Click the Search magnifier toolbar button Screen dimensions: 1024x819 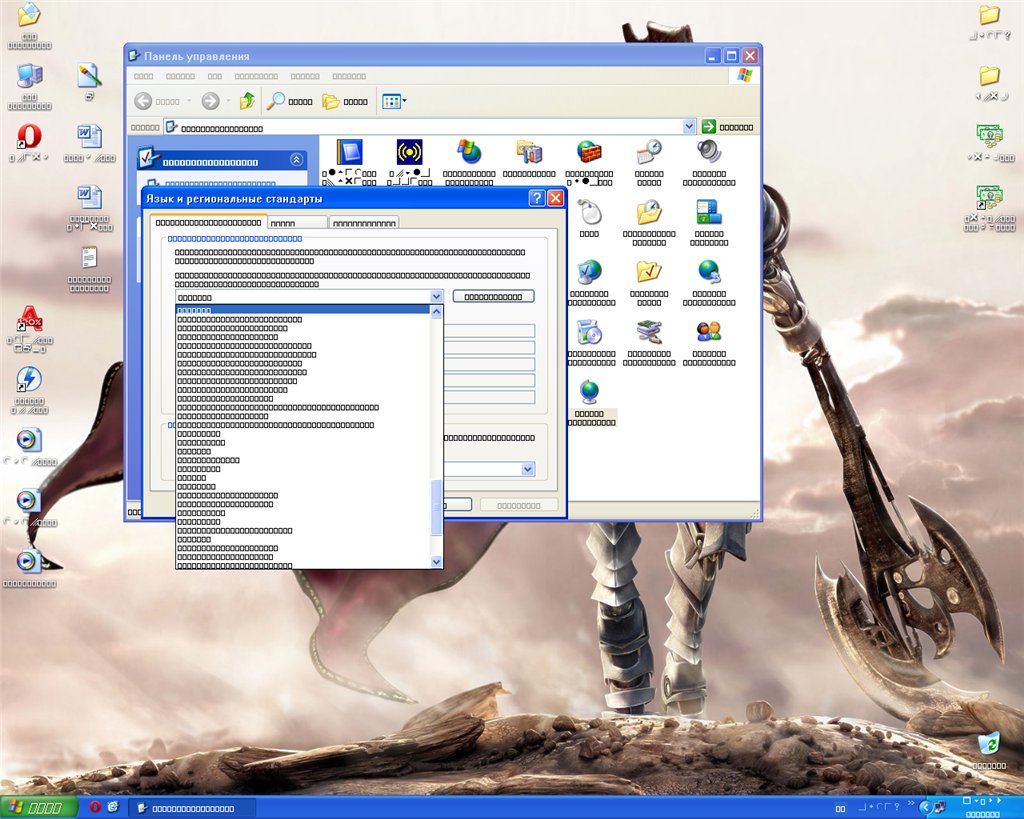[290, 101]
